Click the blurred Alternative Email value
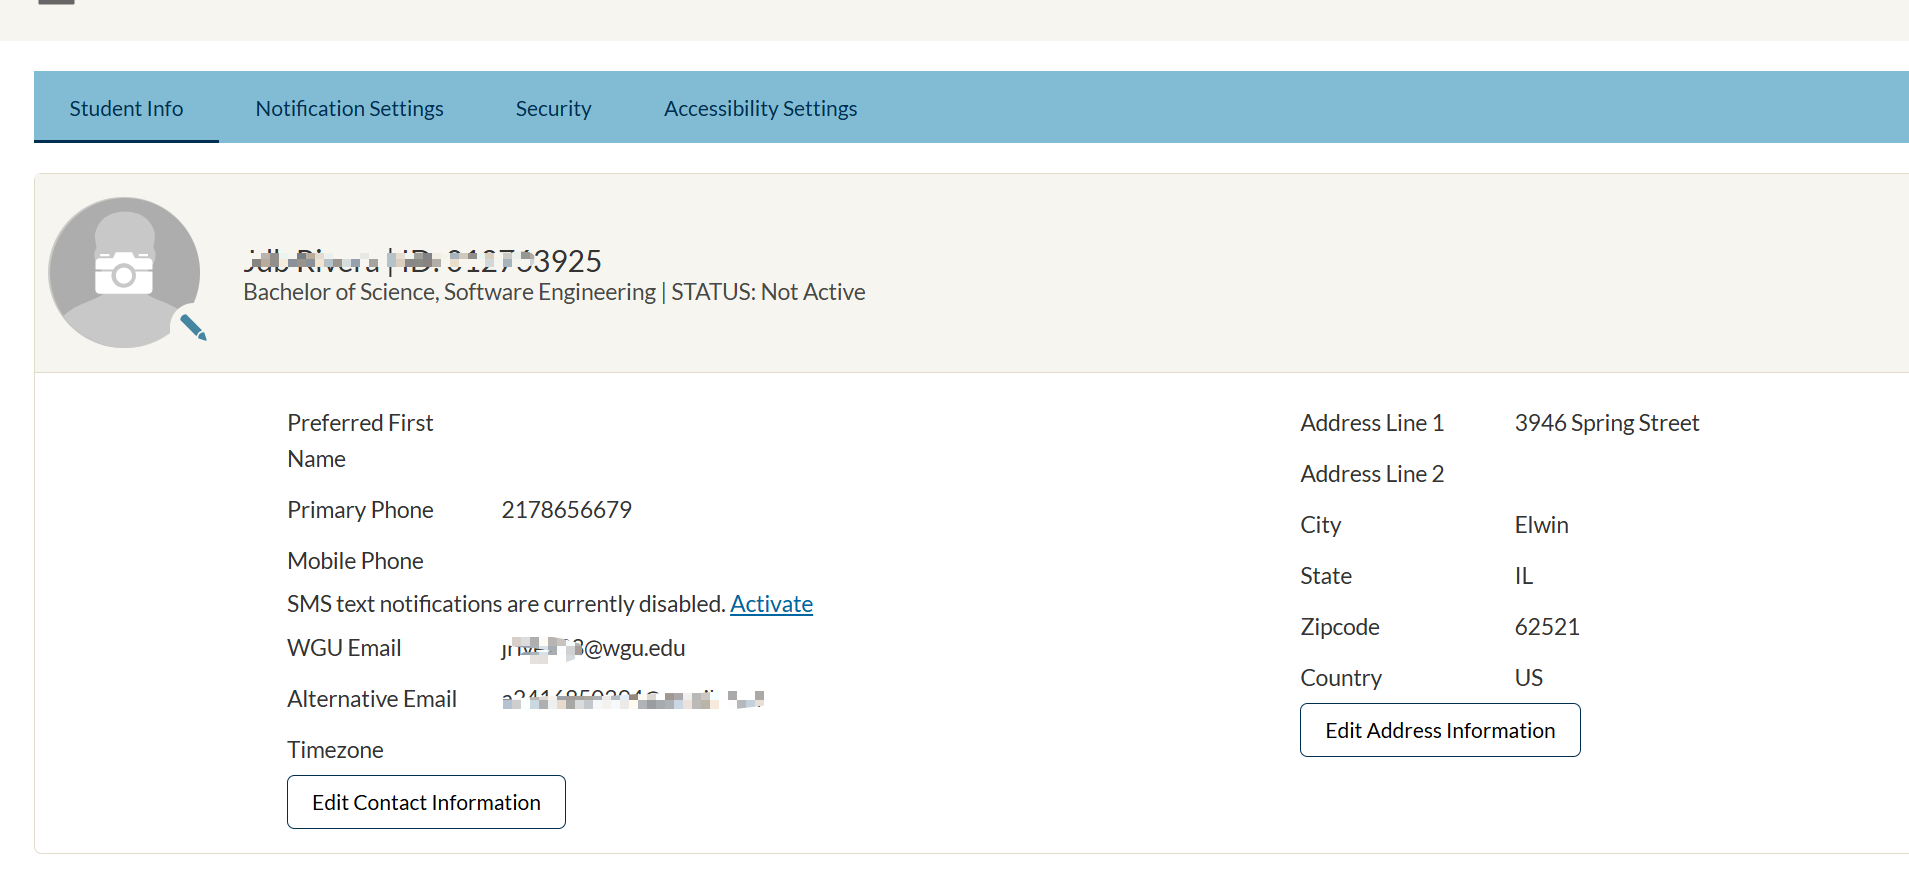 click(x=633, y=699)
